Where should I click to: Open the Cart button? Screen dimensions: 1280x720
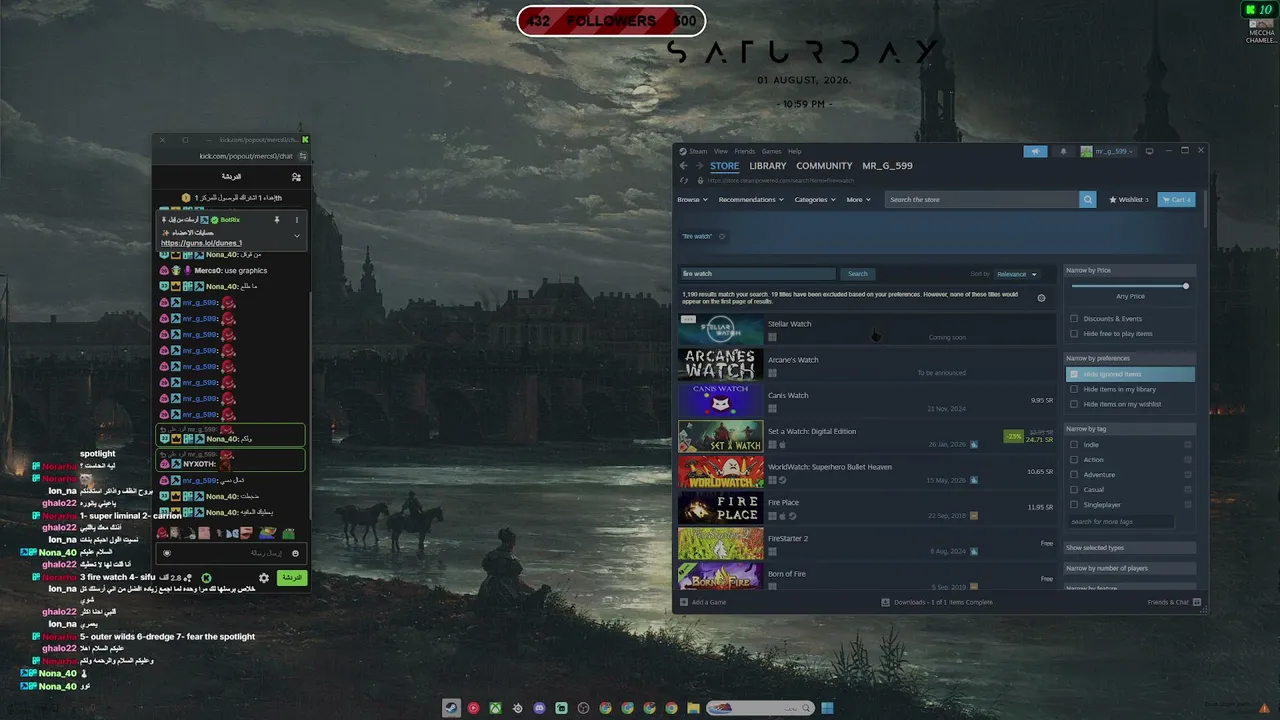click(1176, 200)
